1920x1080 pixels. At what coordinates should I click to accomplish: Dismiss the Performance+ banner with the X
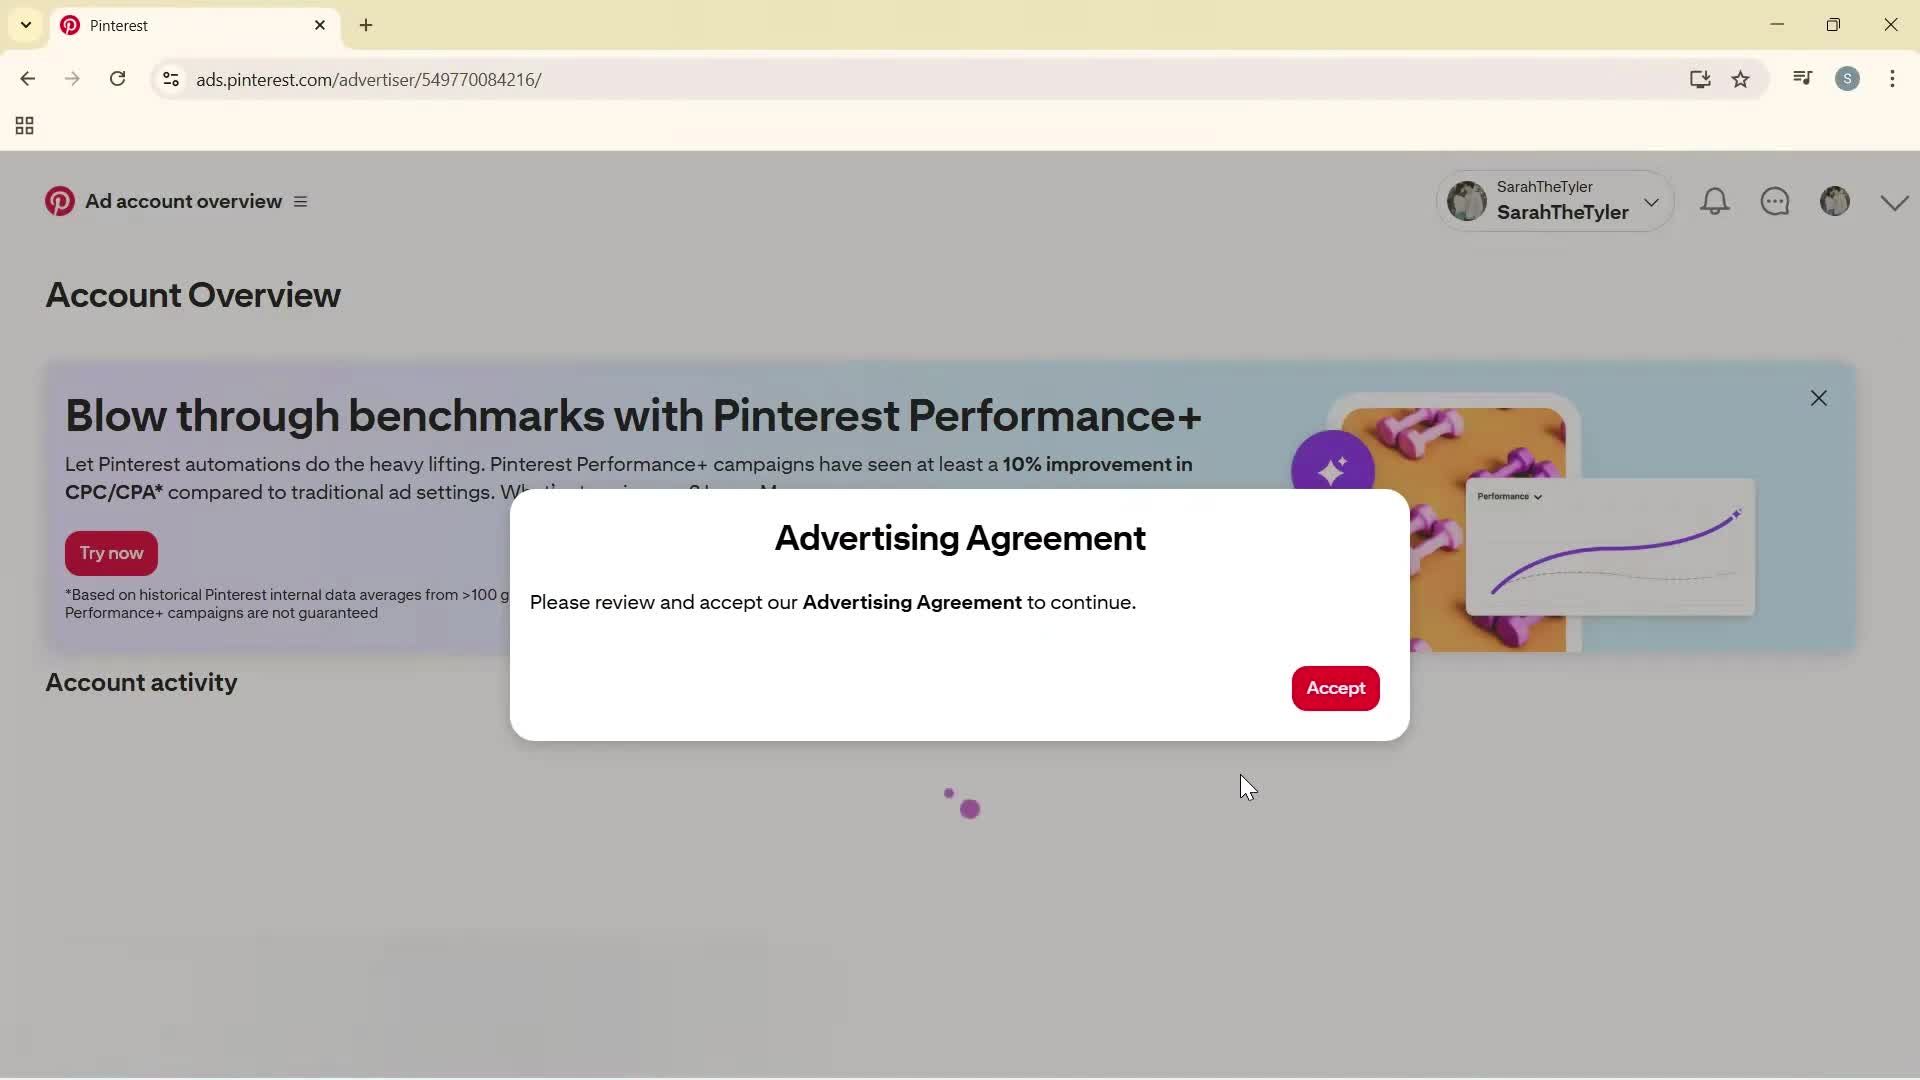tap(1818, 398)
